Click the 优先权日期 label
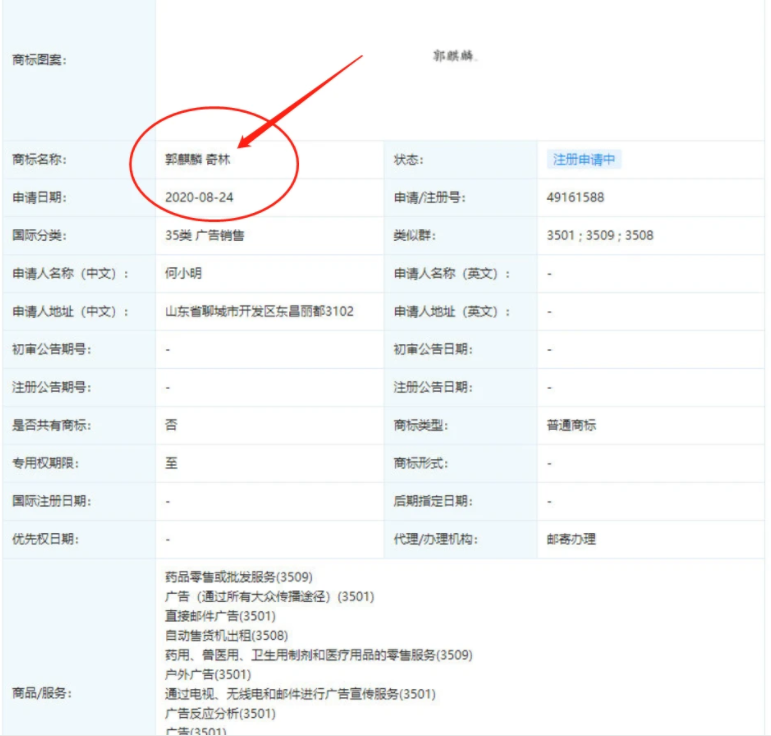Viewport: 771px width, 736px height. pos(45,539)
